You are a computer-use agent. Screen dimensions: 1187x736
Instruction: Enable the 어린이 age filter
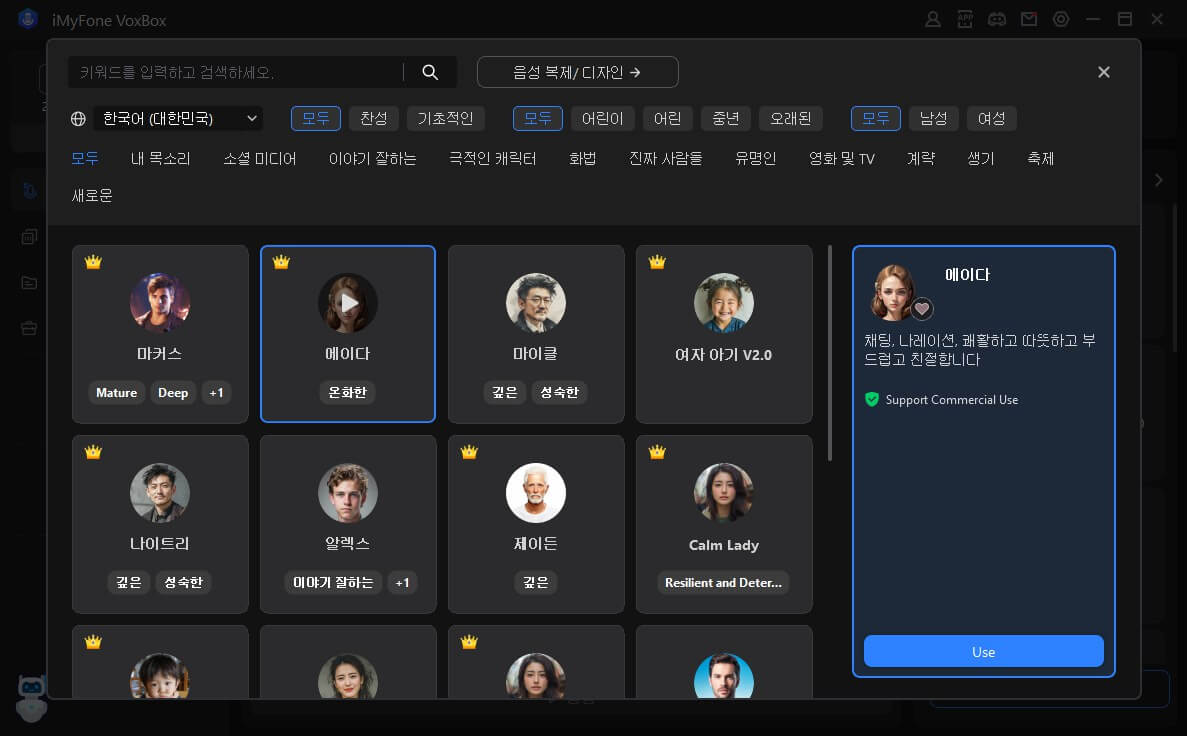pos(603,118)
